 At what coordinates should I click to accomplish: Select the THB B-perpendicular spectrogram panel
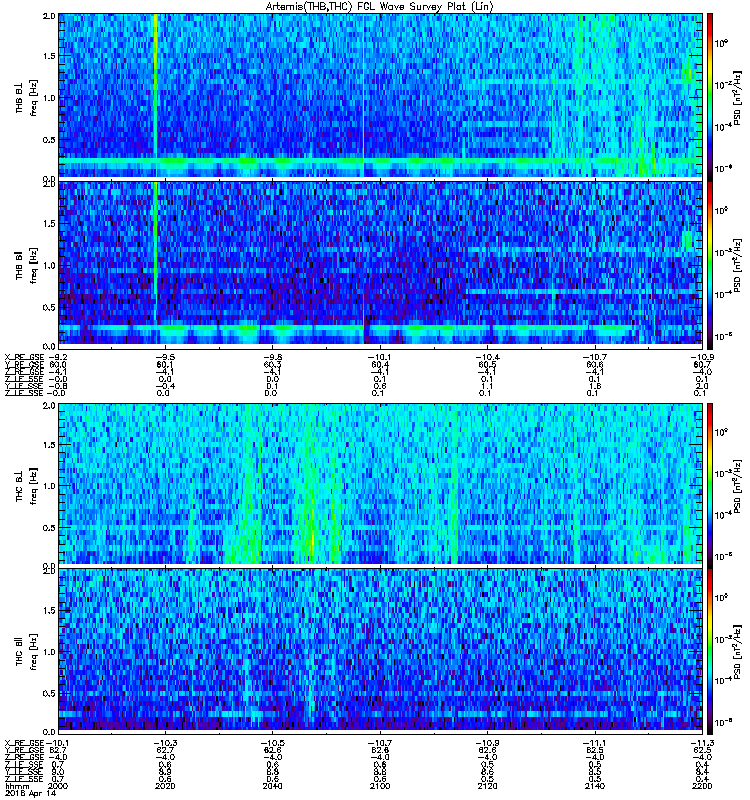381,95
